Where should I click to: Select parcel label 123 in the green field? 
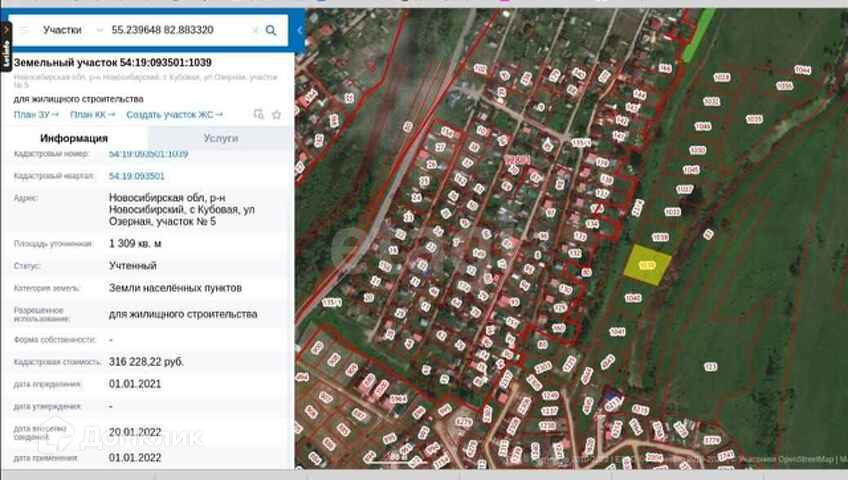710,367
